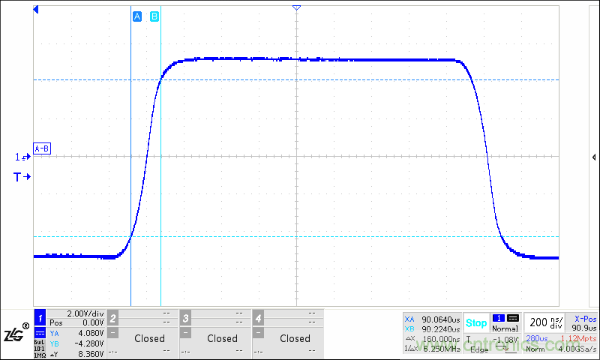Open the 200 ns/div timebase setting
The height and width of the screenshot is (360, 600).
coord(546,323)
